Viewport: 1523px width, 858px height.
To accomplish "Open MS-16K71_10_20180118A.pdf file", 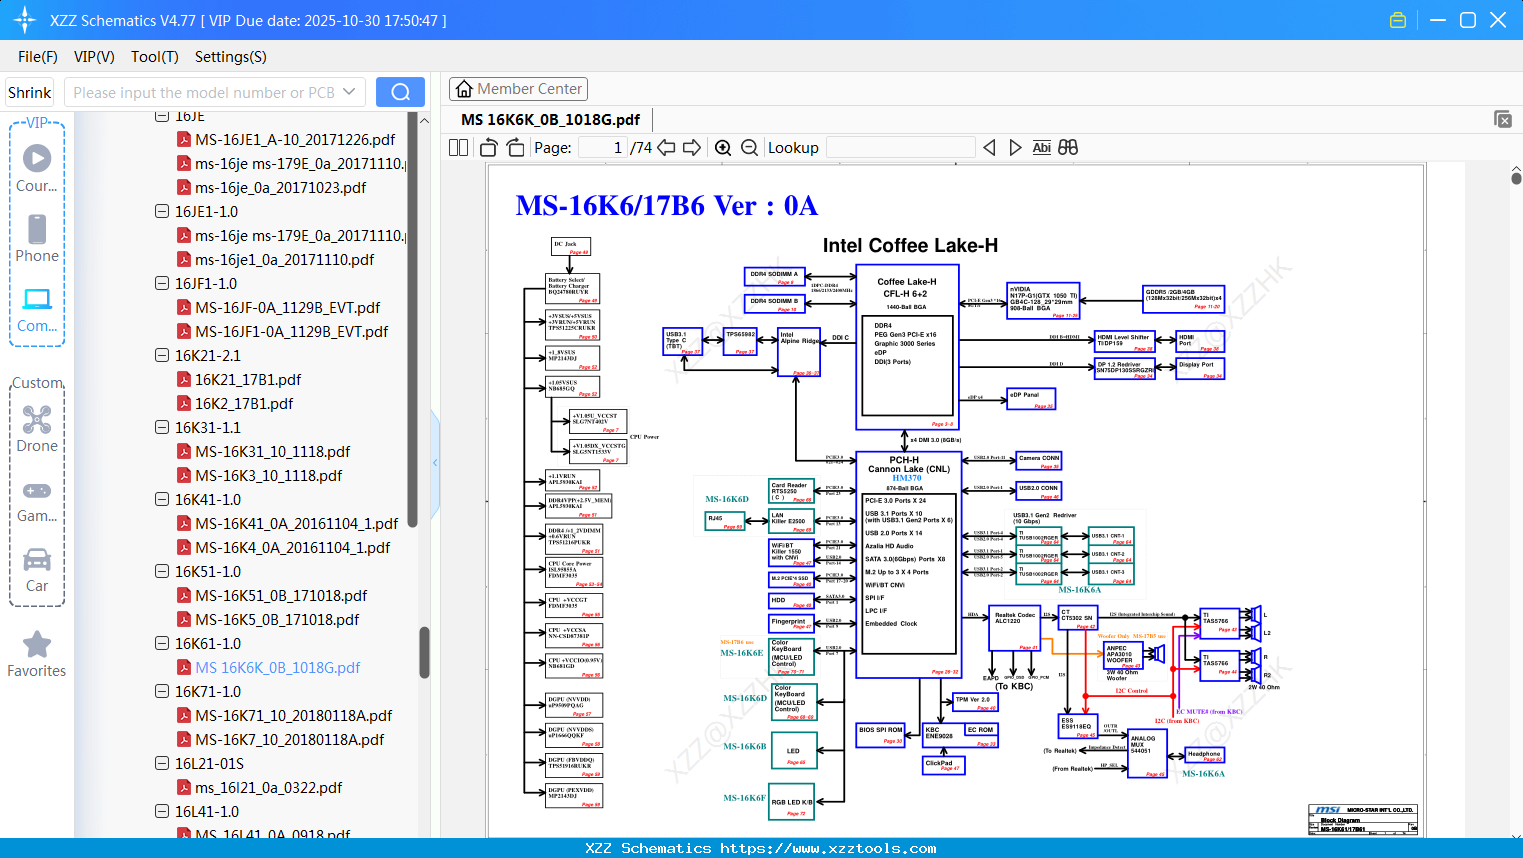I will coord(294,716).
